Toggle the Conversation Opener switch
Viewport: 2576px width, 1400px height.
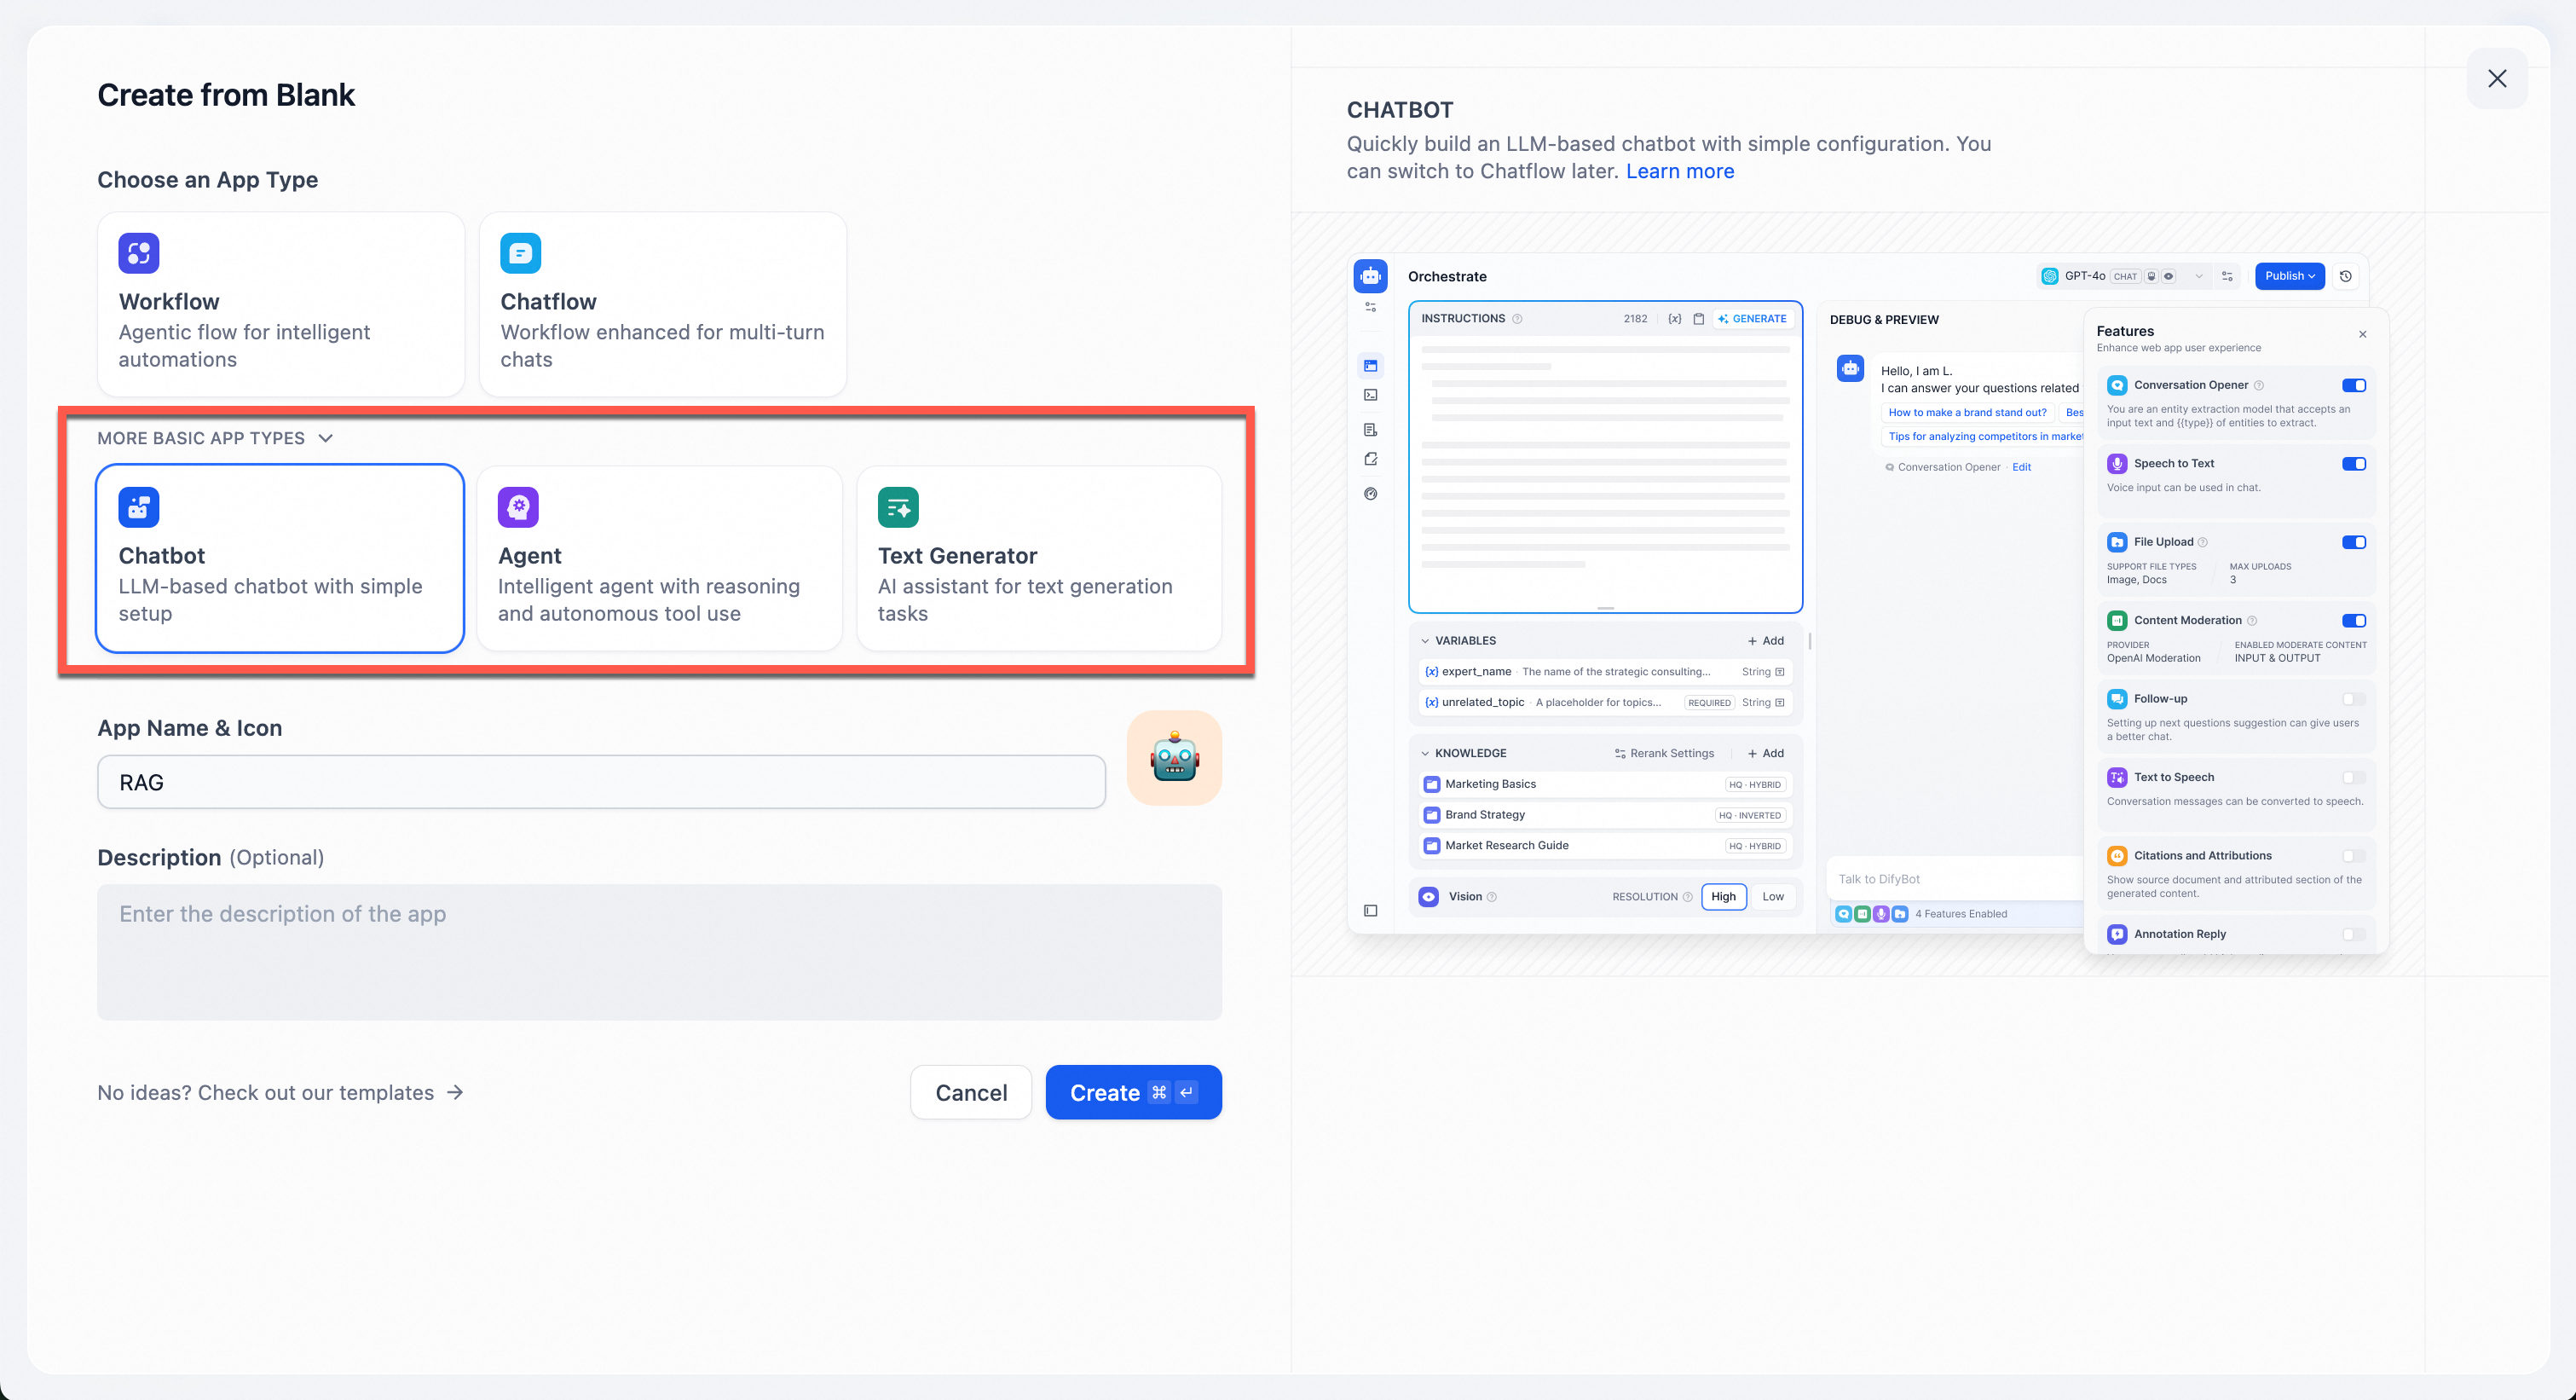click(x=2353, y=385)
